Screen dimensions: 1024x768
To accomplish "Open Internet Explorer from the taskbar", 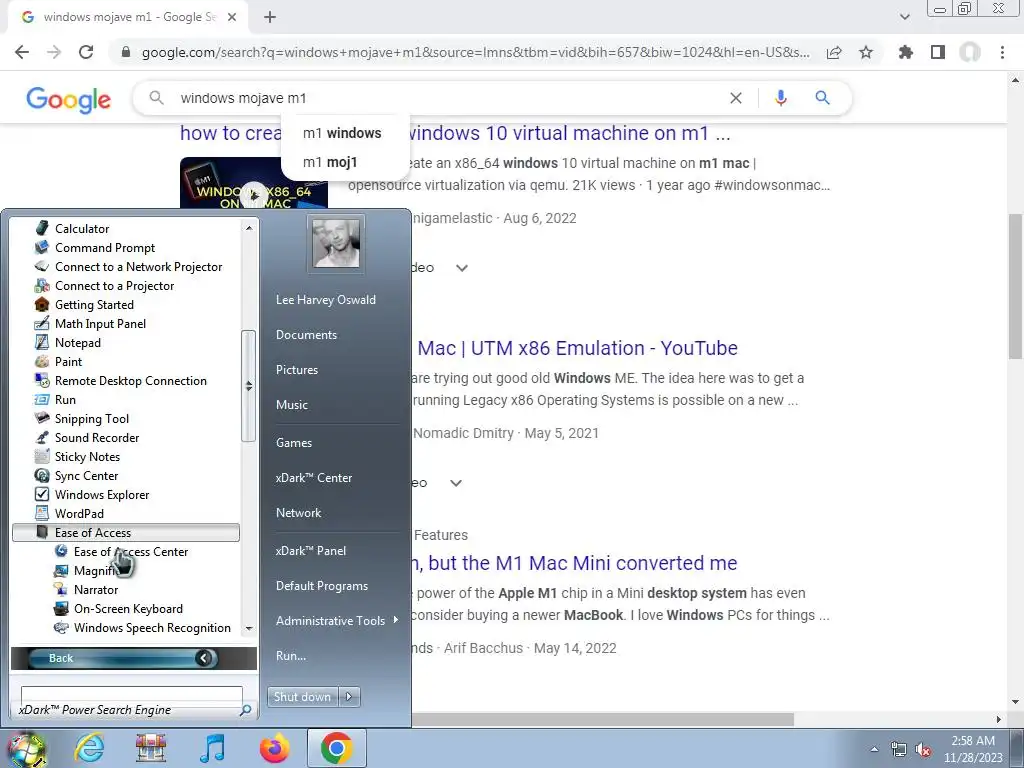I will [x=89, y=748].
